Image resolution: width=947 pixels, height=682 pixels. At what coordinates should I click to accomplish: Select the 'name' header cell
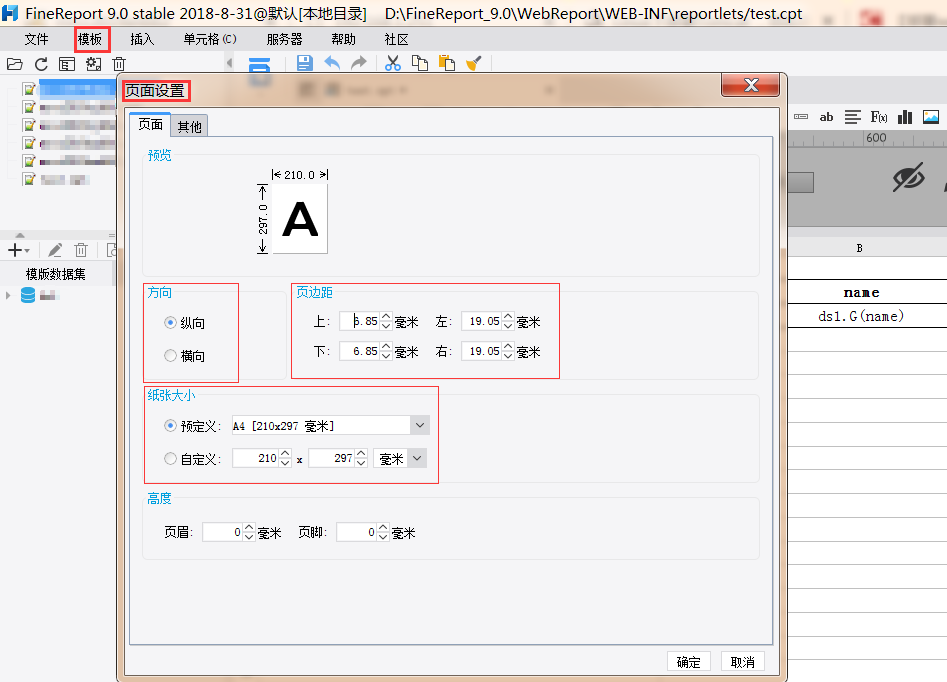(x=861, y=292)
